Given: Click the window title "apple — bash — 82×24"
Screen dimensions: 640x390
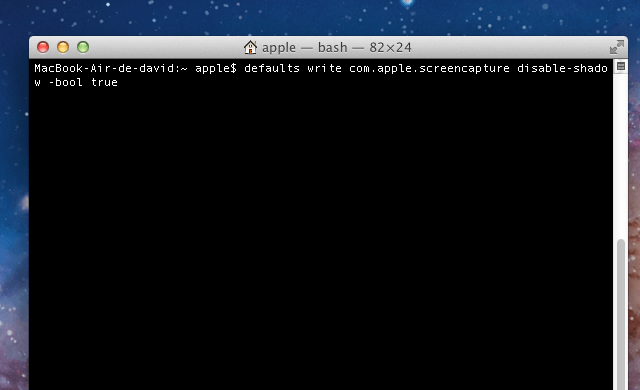Looking at the screenshot, I should click(x=337, y=48).
